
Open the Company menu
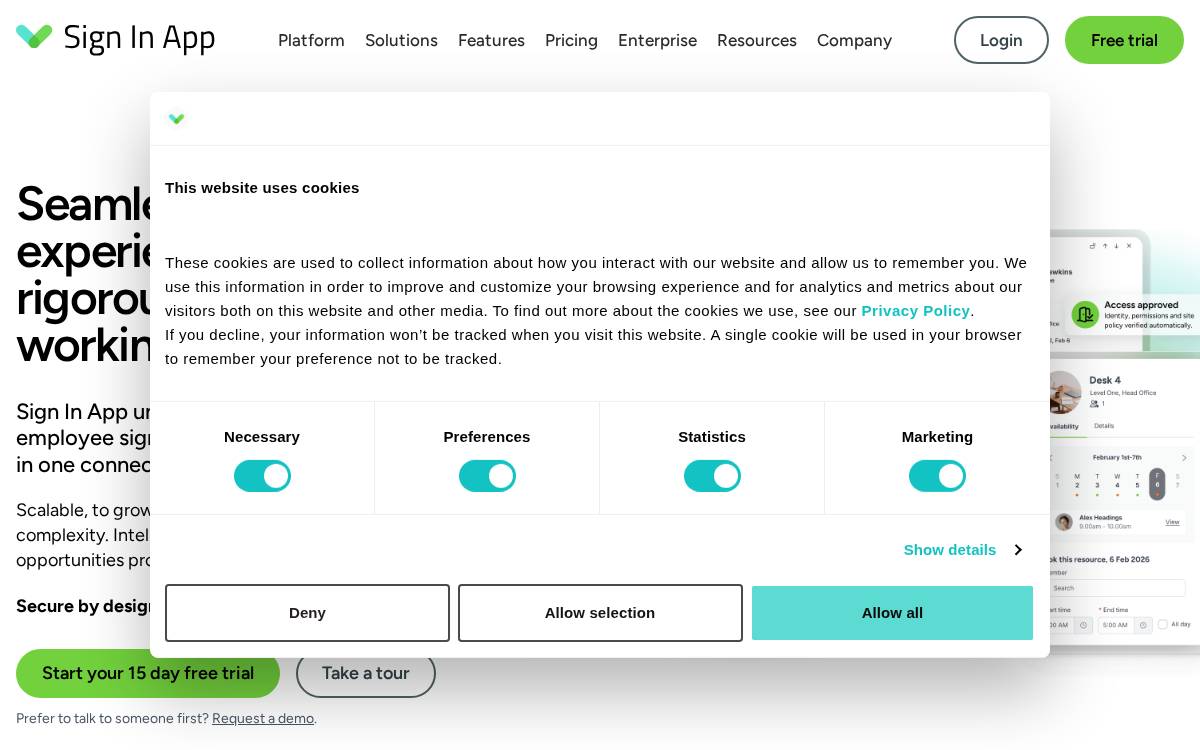click(x=854, y=40)
